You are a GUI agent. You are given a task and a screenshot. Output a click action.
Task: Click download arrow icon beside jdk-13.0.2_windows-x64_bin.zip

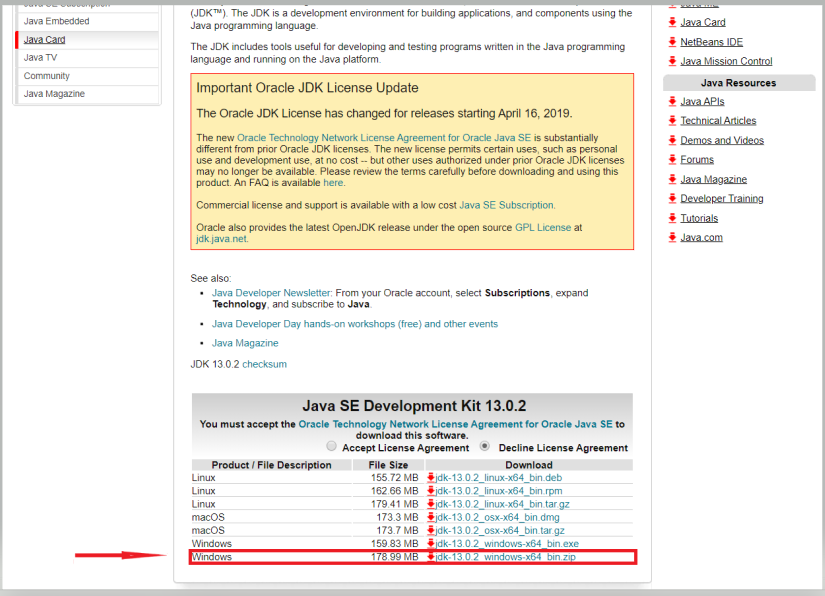click(430, 557)
